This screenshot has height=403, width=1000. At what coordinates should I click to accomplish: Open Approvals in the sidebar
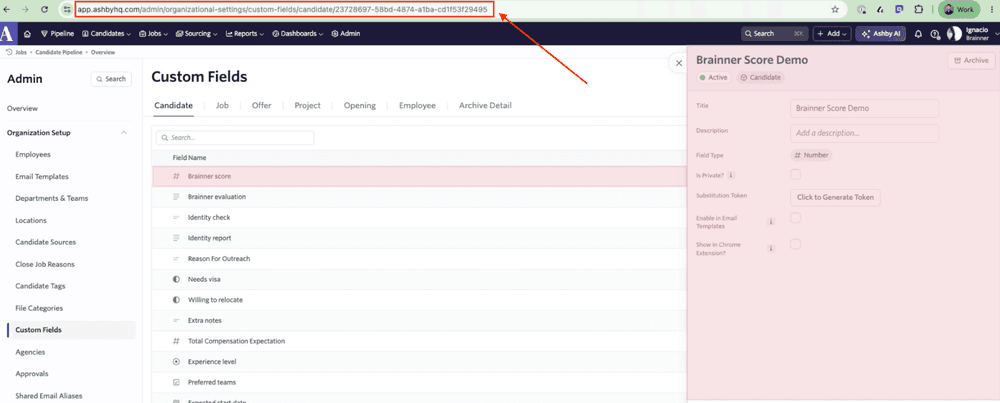[32, 374]
